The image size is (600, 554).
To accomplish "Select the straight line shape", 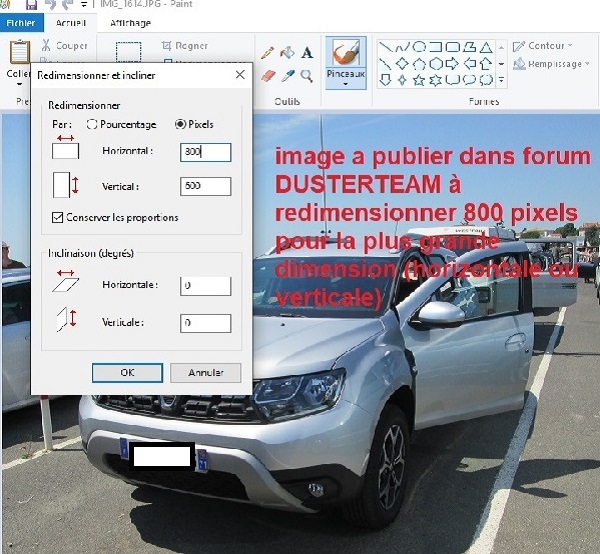I will coord(386,47).
